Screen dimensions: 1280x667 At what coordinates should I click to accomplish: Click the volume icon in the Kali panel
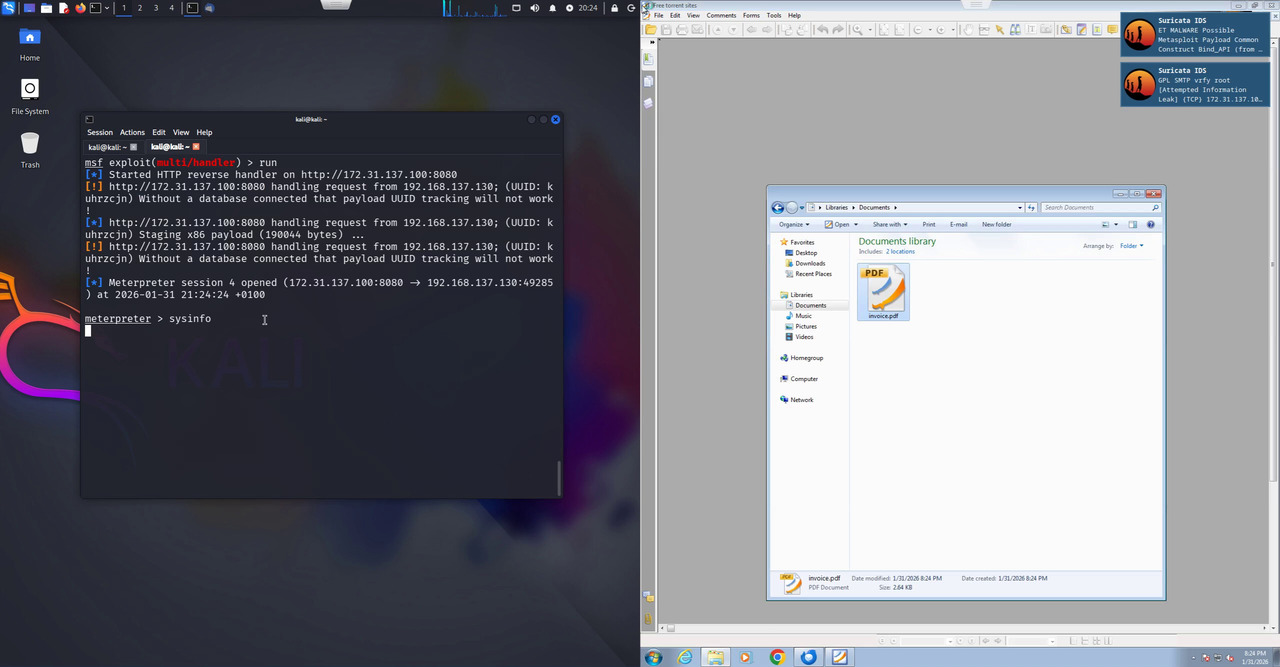[x=534, y=8]
